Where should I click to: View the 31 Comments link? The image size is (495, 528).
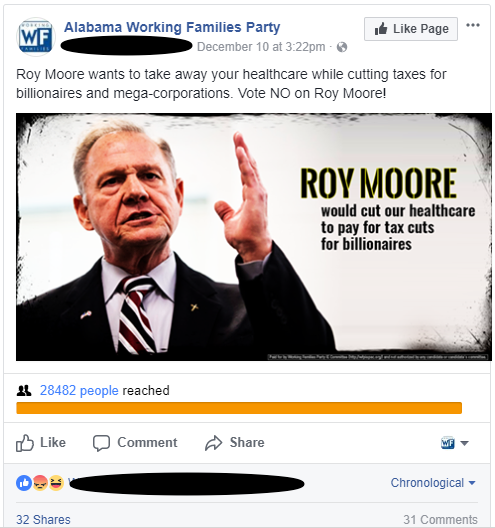440,519
